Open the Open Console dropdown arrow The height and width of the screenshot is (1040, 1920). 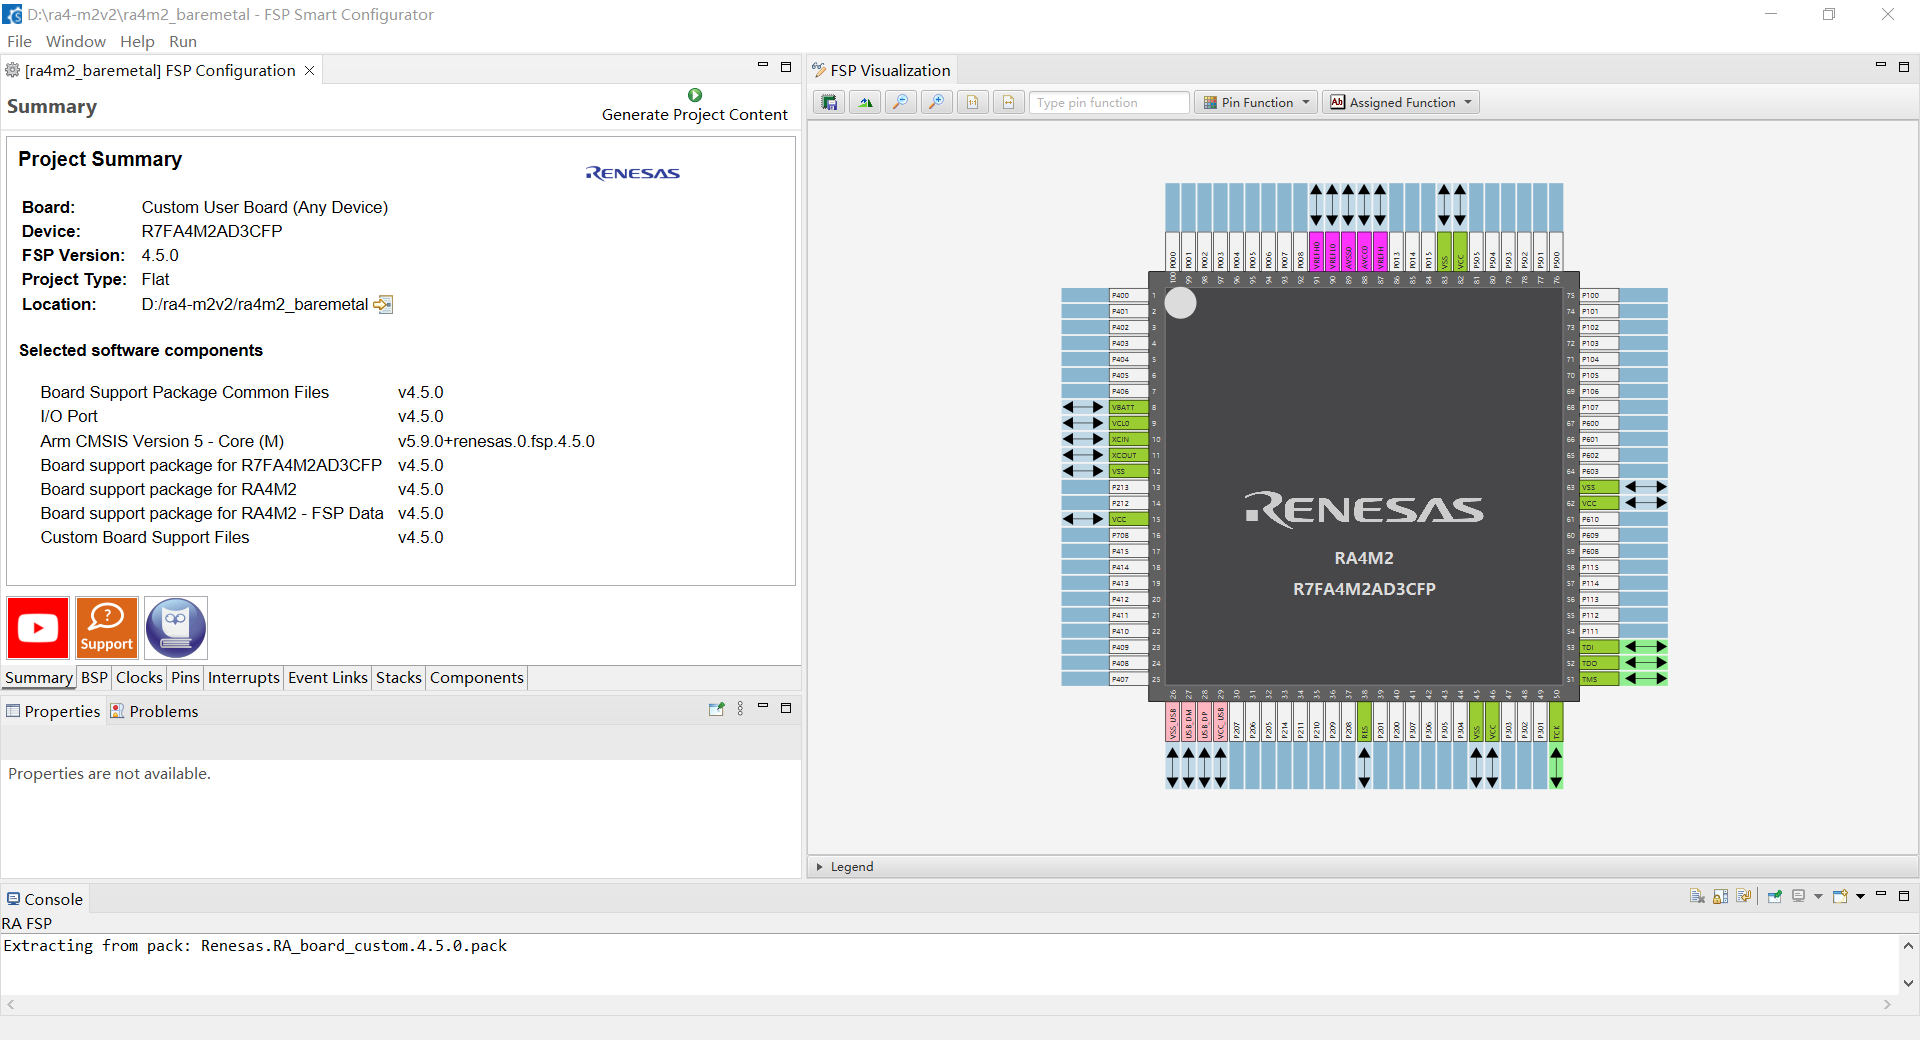tap(1860, 896)
